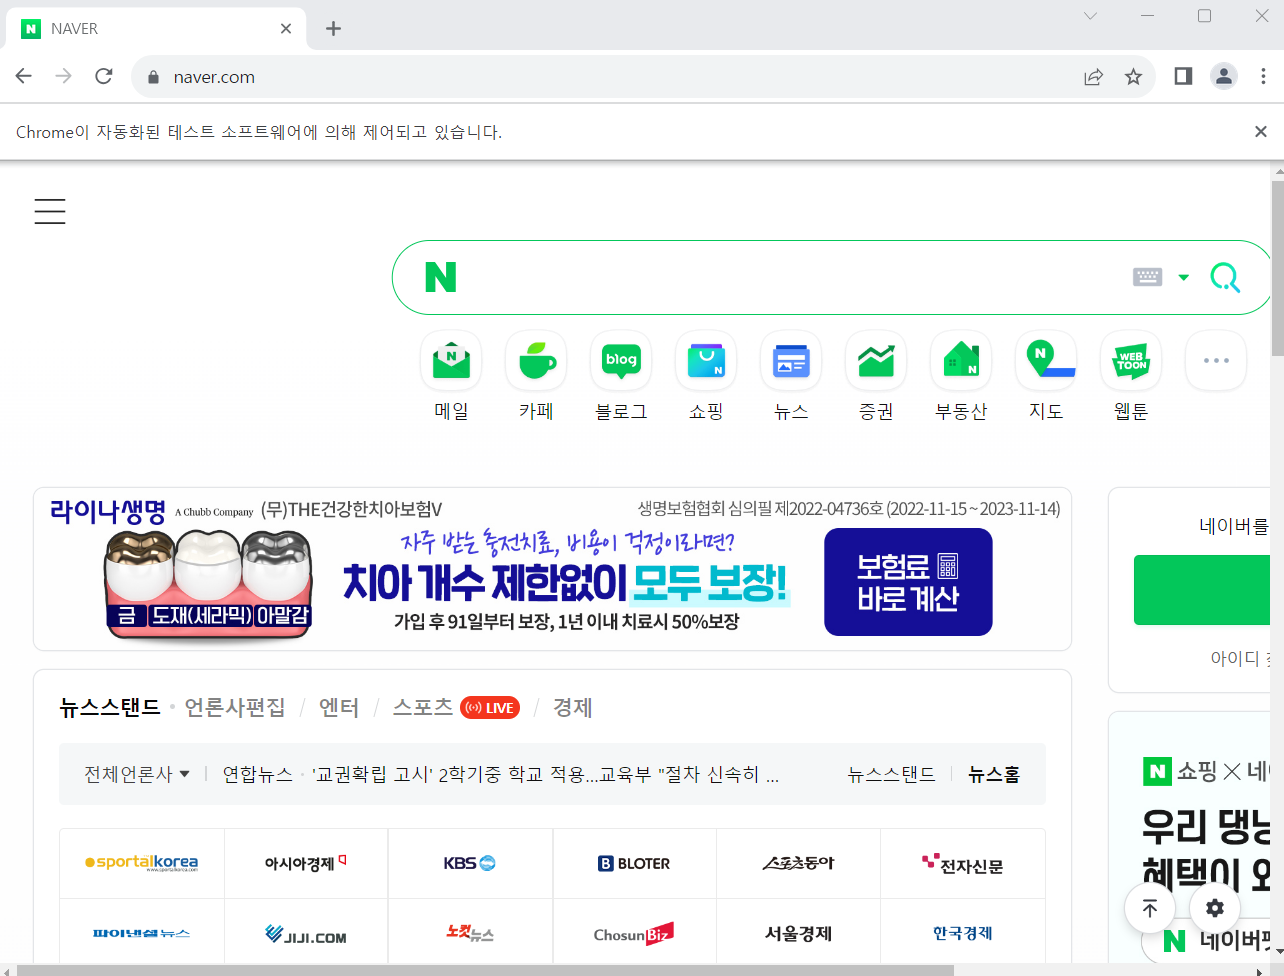Open the Cafe (카페) cup icon
This screenshot has width=1284, height=976.
[x=536, y=361]
